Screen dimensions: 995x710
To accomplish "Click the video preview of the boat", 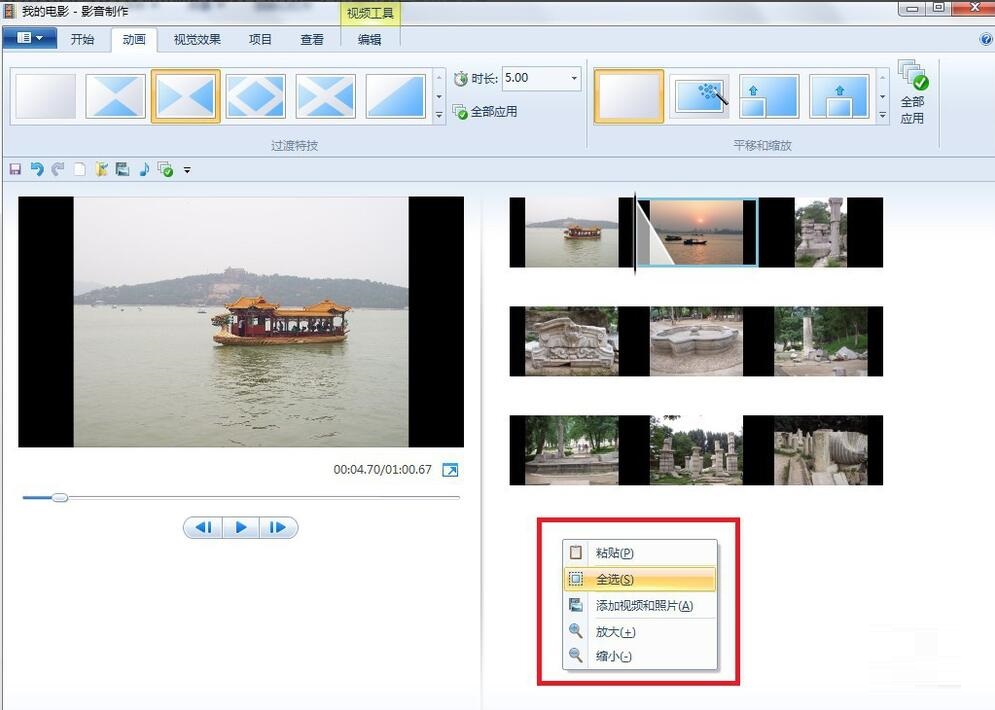I will 241,322.
